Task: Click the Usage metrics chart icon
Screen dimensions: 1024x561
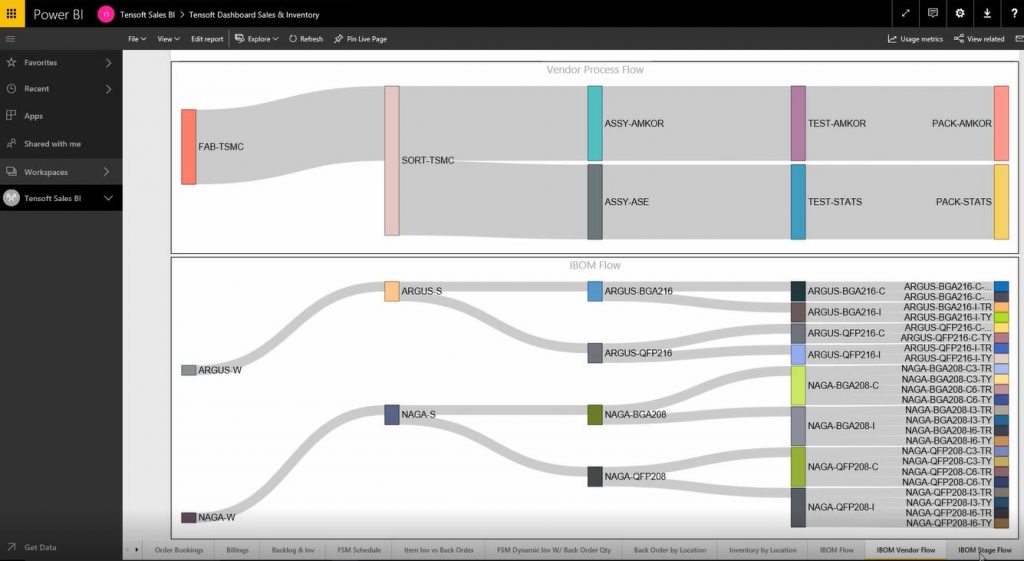Action: point(892,39)
